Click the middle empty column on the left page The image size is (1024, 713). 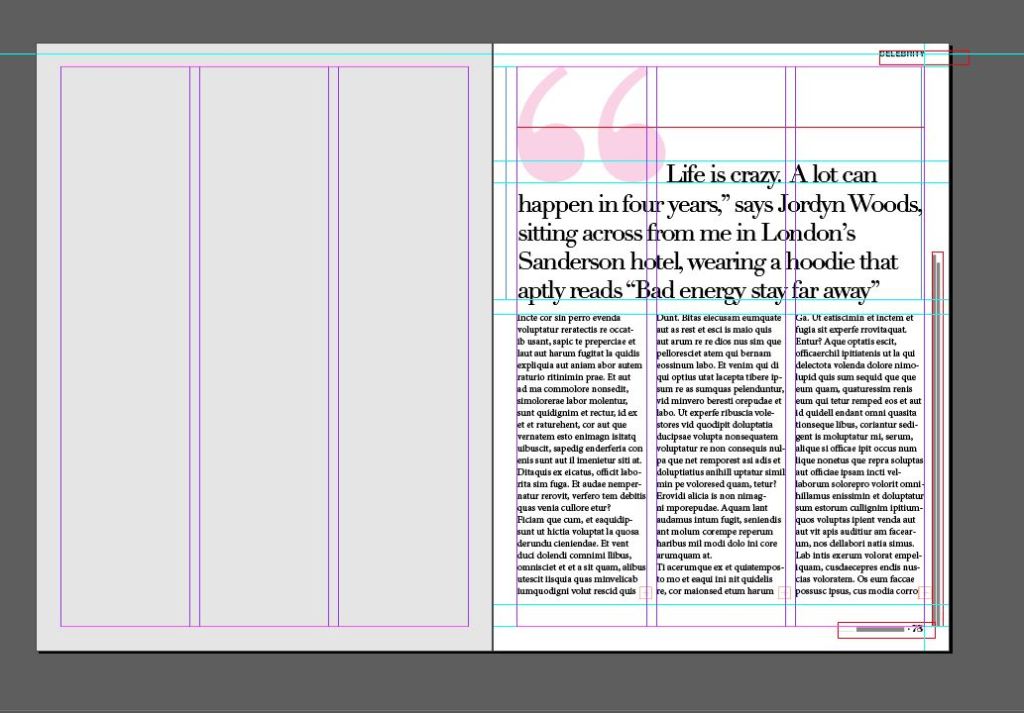pos(264,346)
